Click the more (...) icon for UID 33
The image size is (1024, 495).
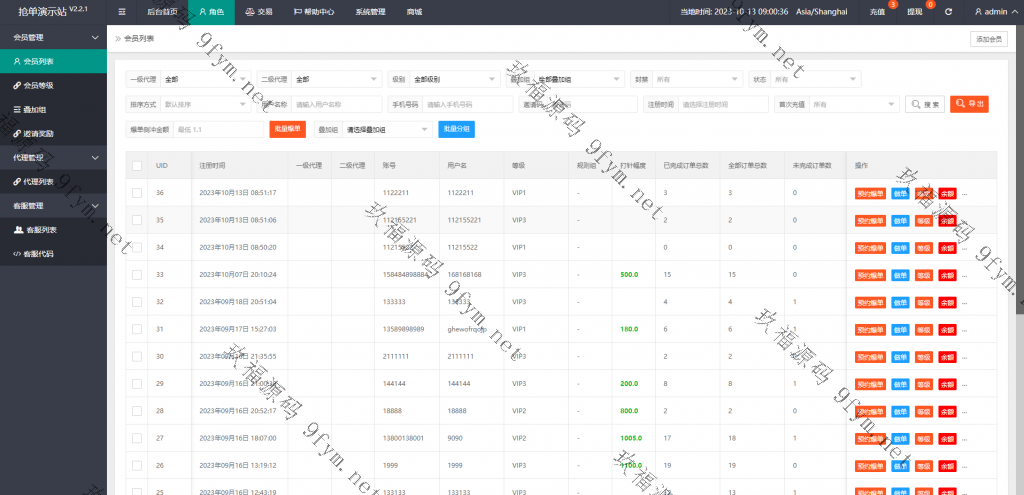pyautogui.click(x=964, y=275)
